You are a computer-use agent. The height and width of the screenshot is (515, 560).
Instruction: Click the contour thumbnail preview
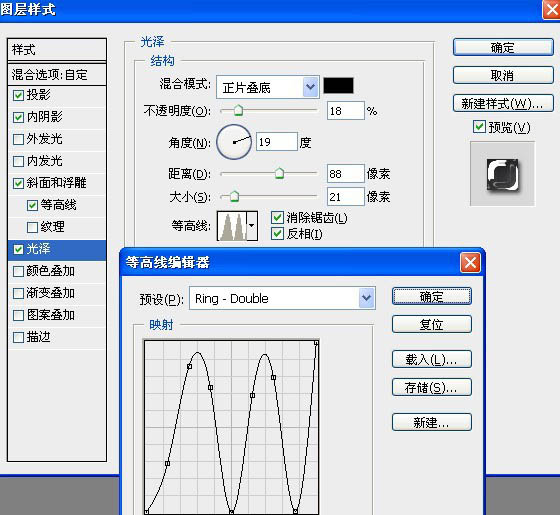coord(232,226)
